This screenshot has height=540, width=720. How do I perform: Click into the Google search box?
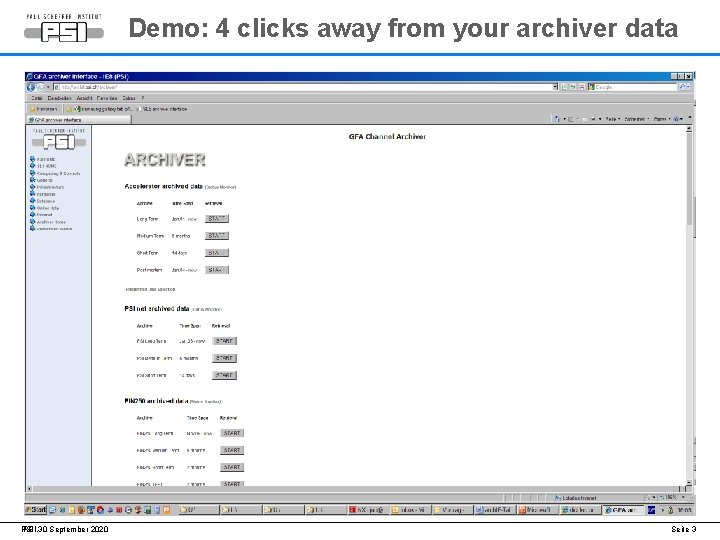click(636, 87)
